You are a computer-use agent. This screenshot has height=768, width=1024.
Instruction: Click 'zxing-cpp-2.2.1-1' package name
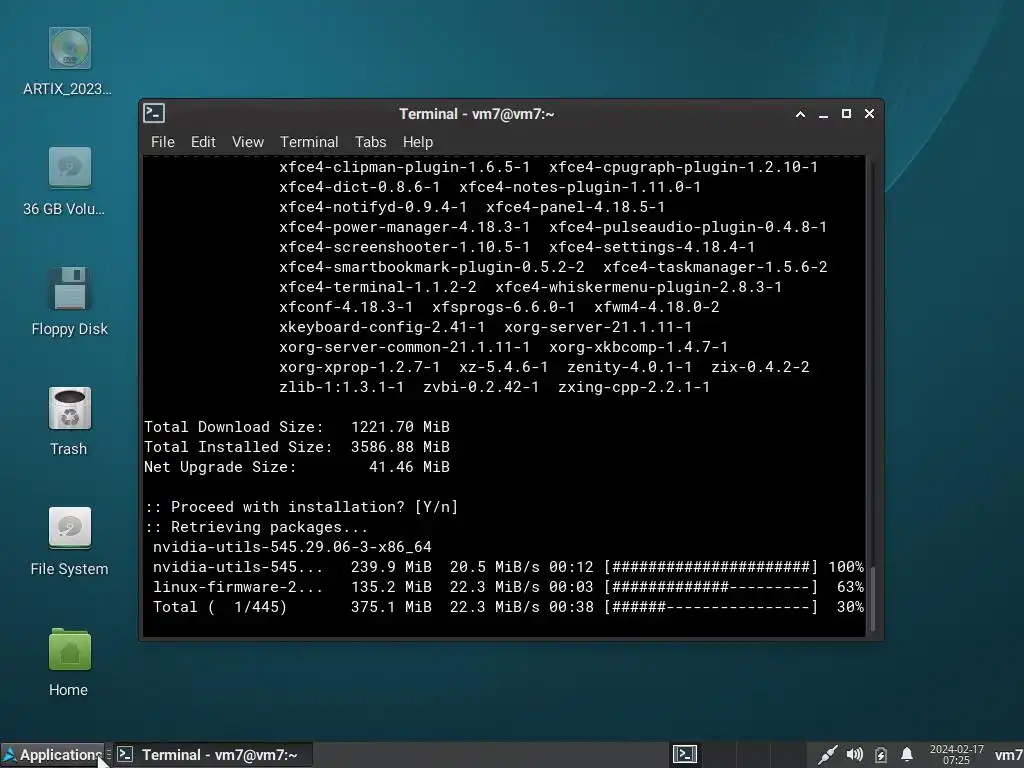(634, 387)
